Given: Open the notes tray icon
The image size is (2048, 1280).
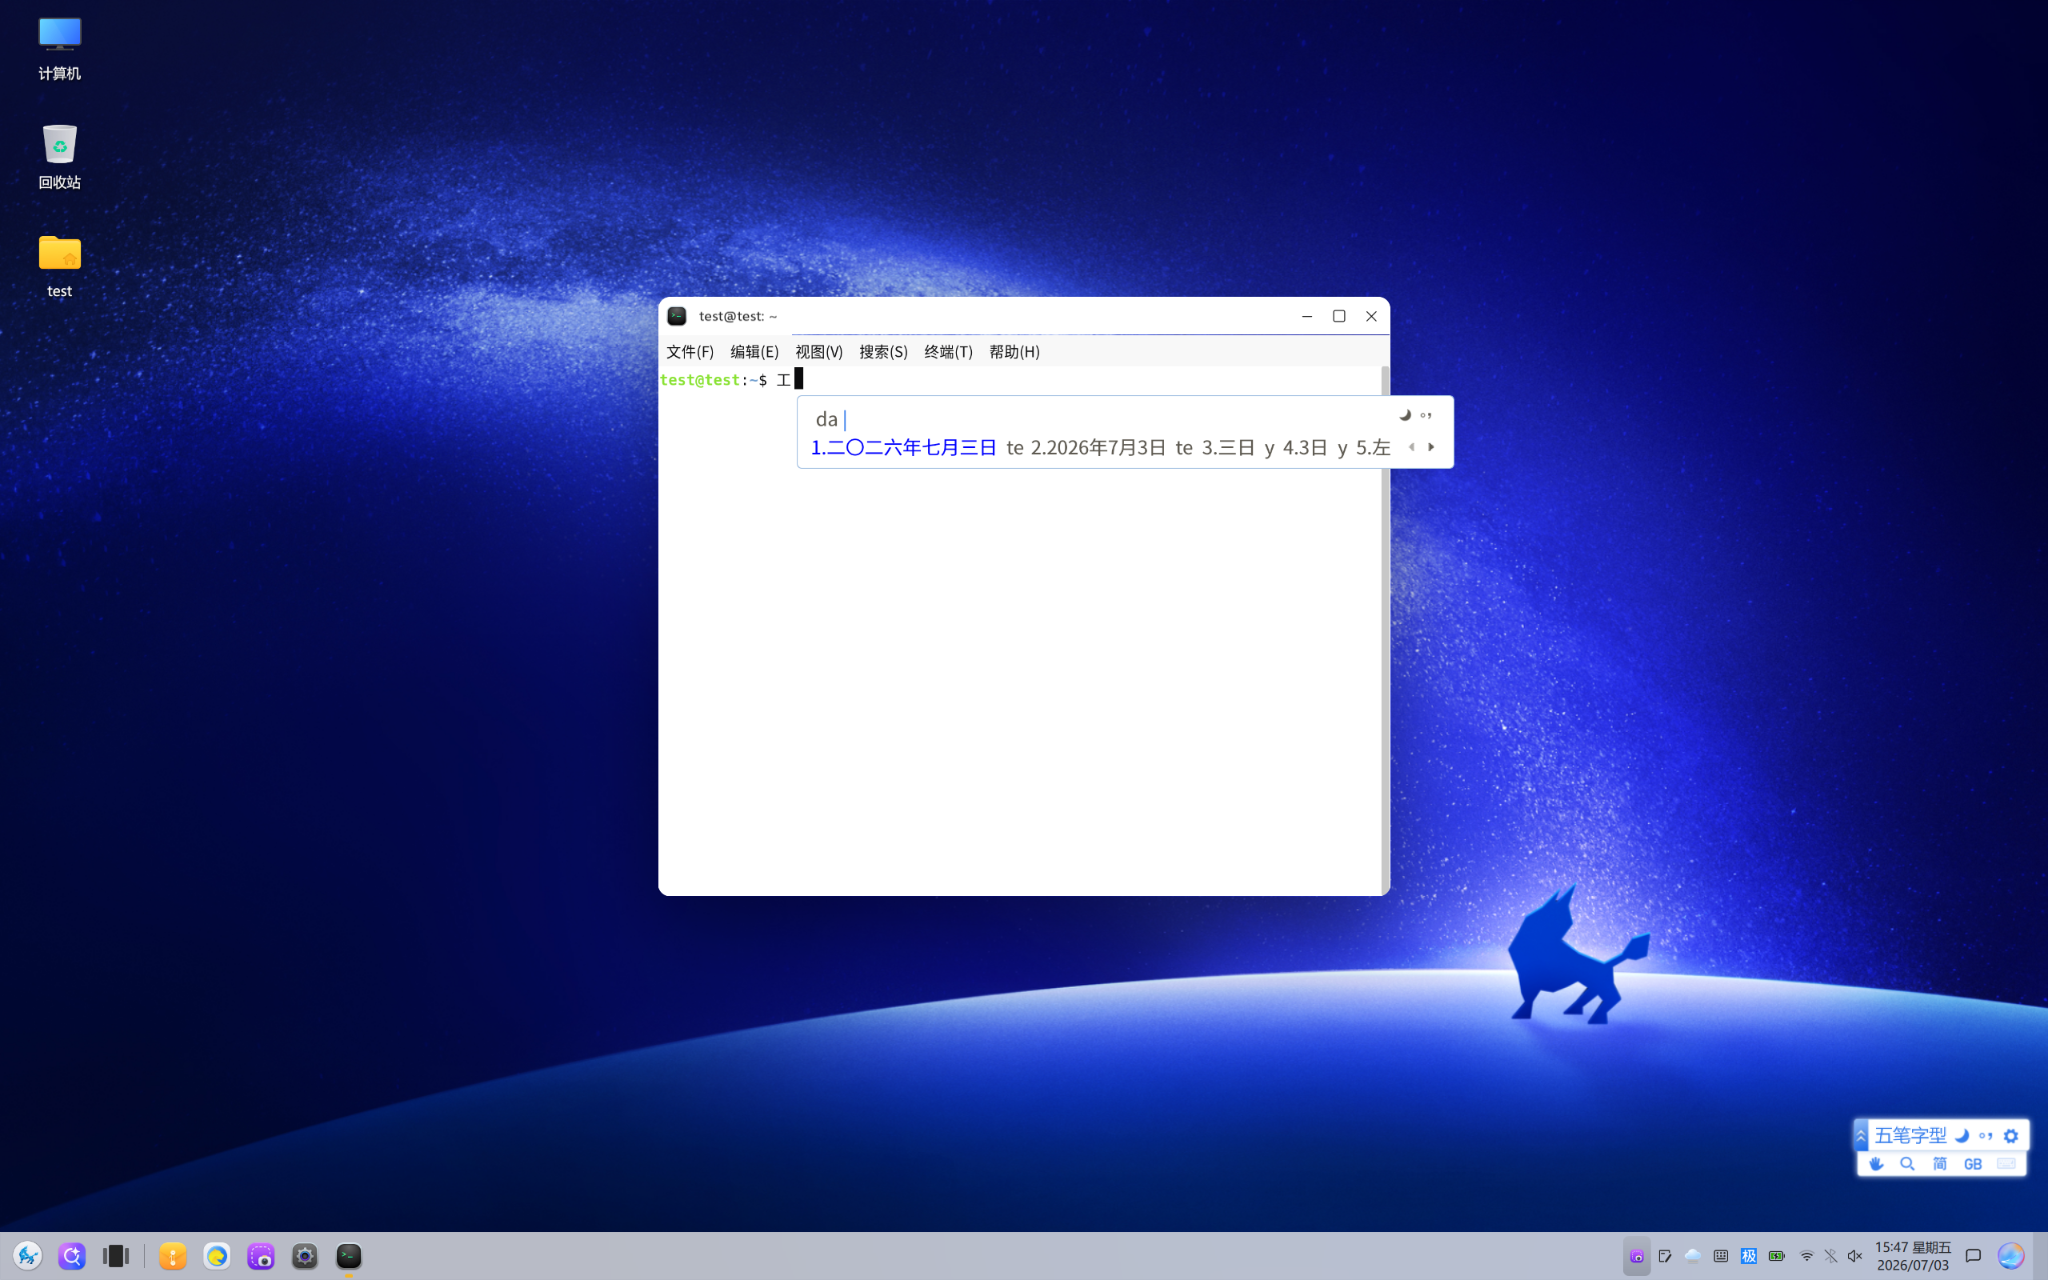Looking at the screenshot, I should coord(1665,1256).
